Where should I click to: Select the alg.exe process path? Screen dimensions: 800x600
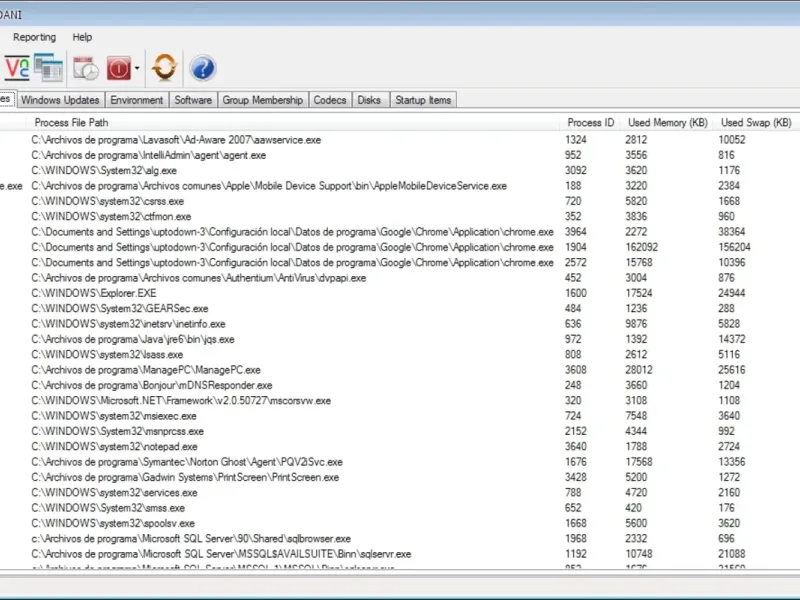pos(104,170)
